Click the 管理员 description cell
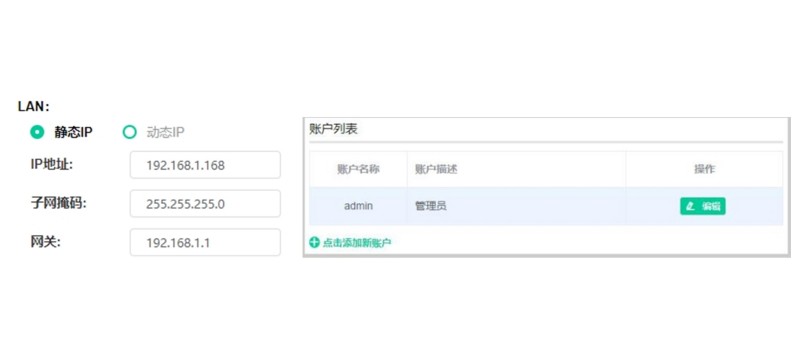800x361 pixels. 516,206
